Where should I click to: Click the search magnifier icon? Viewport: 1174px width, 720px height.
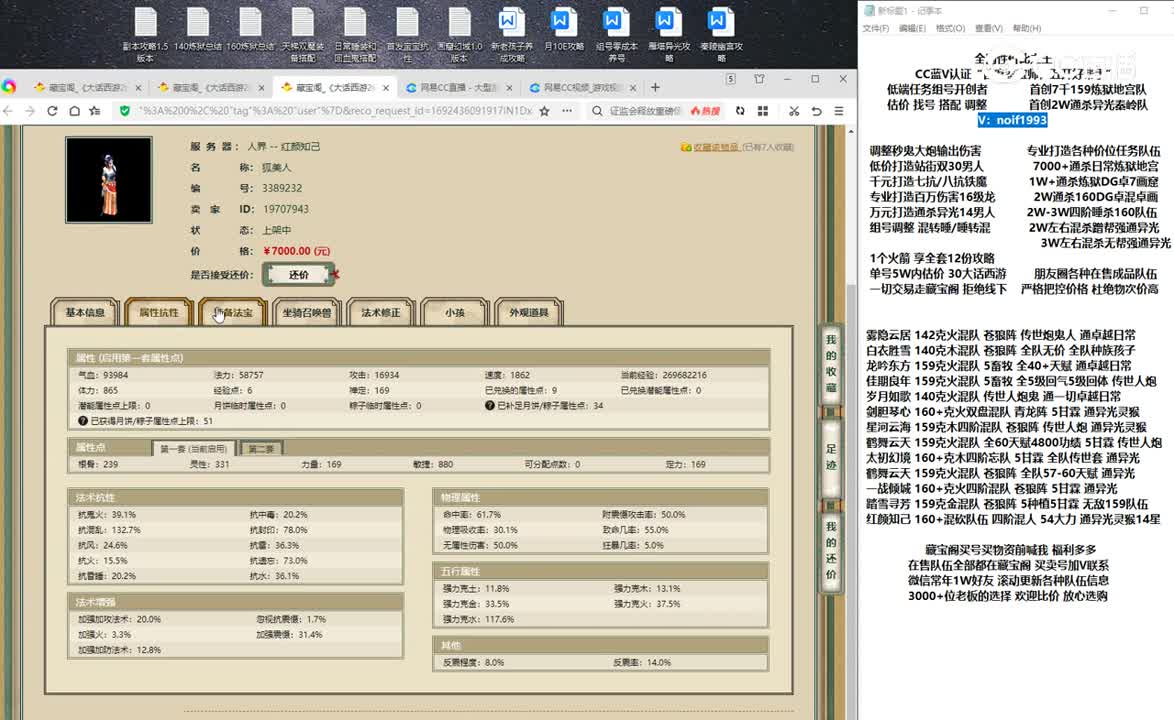[x=597, y=111]
